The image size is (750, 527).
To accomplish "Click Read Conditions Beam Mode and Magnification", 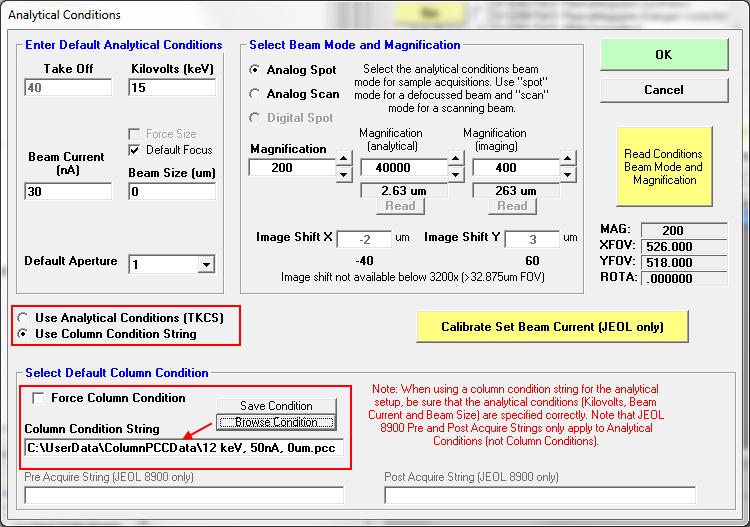I will click(663, 167).
